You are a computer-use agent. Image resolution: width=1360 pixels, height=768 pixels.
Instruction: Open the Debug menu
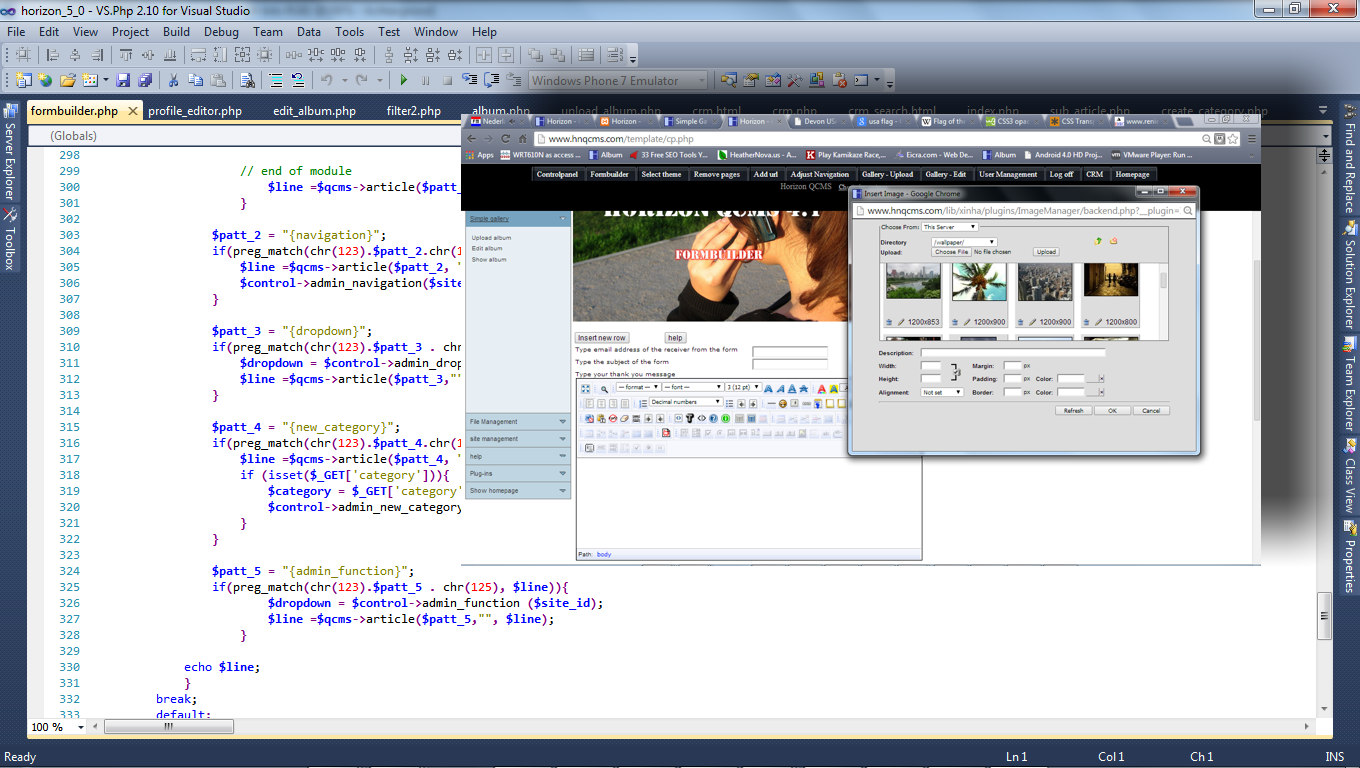point(221,32)
